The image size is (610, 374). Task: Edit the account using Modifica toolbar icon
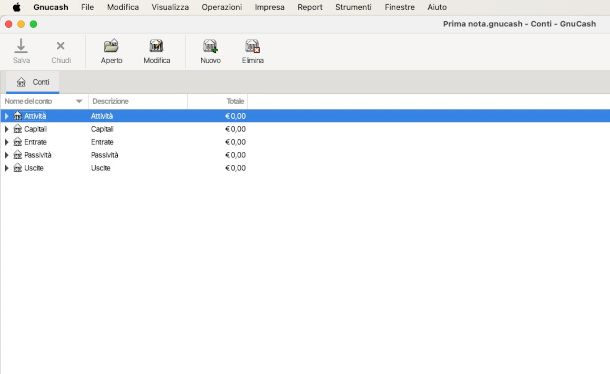156,46
